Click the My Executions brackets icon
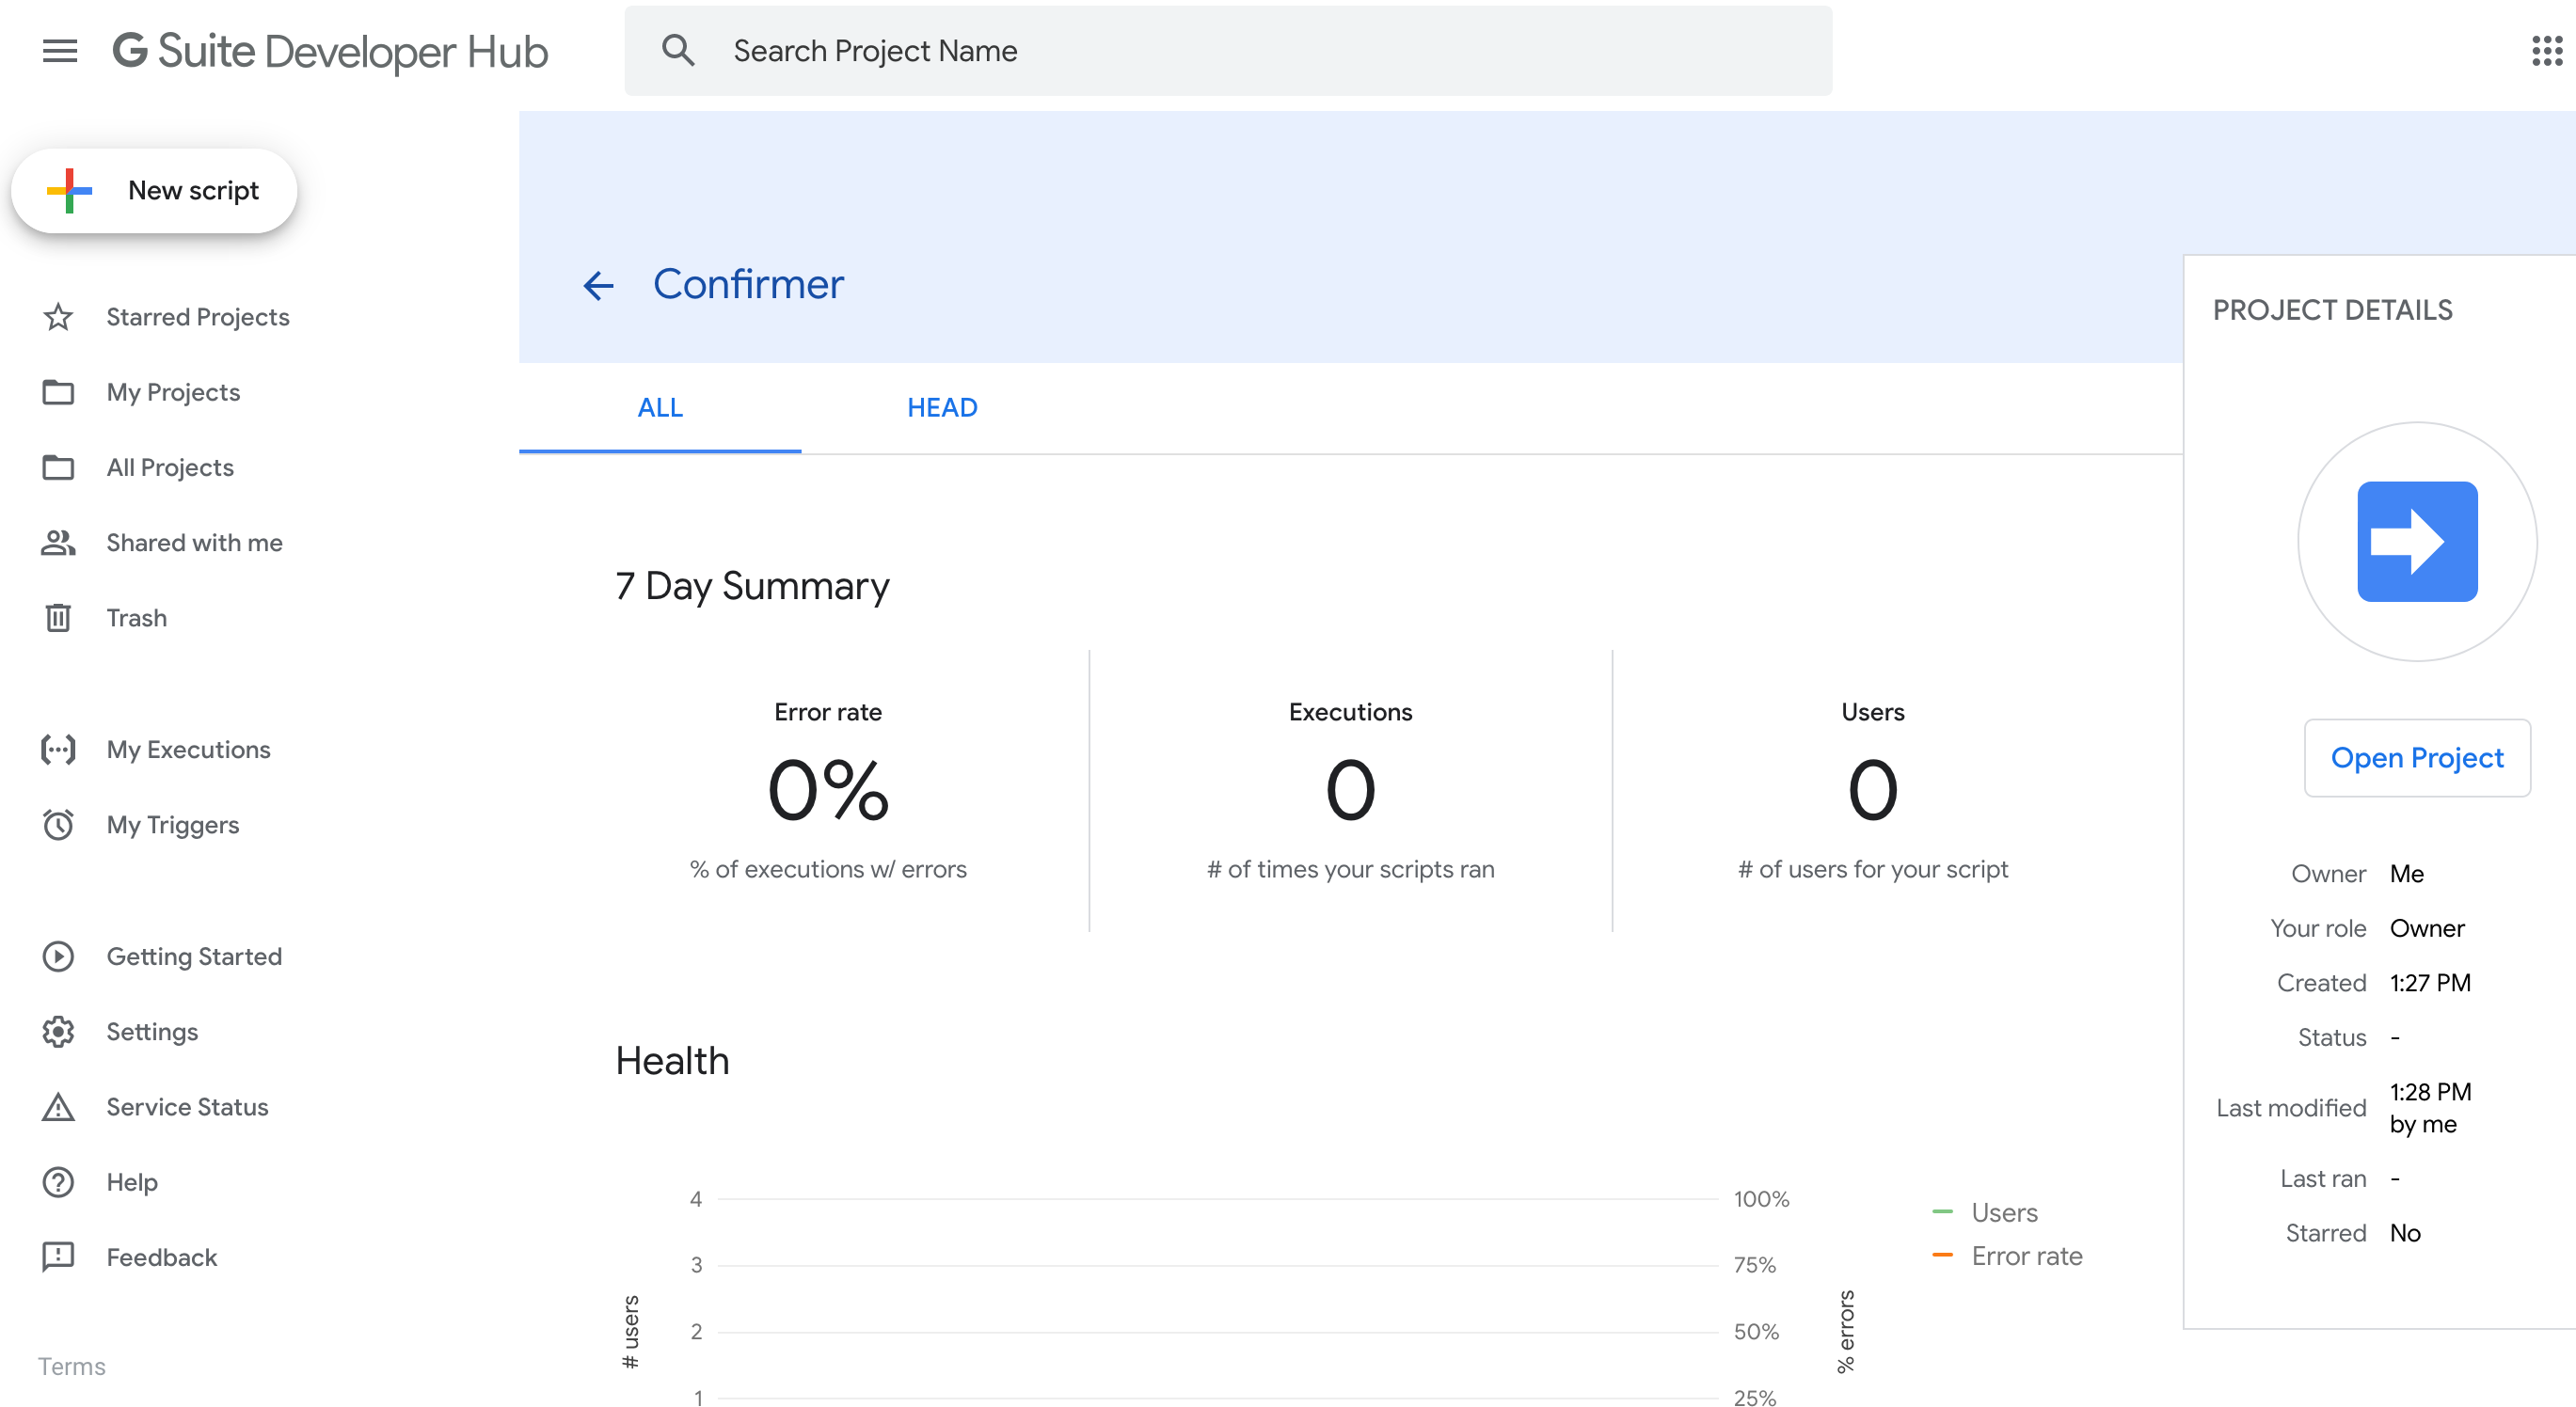 coord(58,750)
